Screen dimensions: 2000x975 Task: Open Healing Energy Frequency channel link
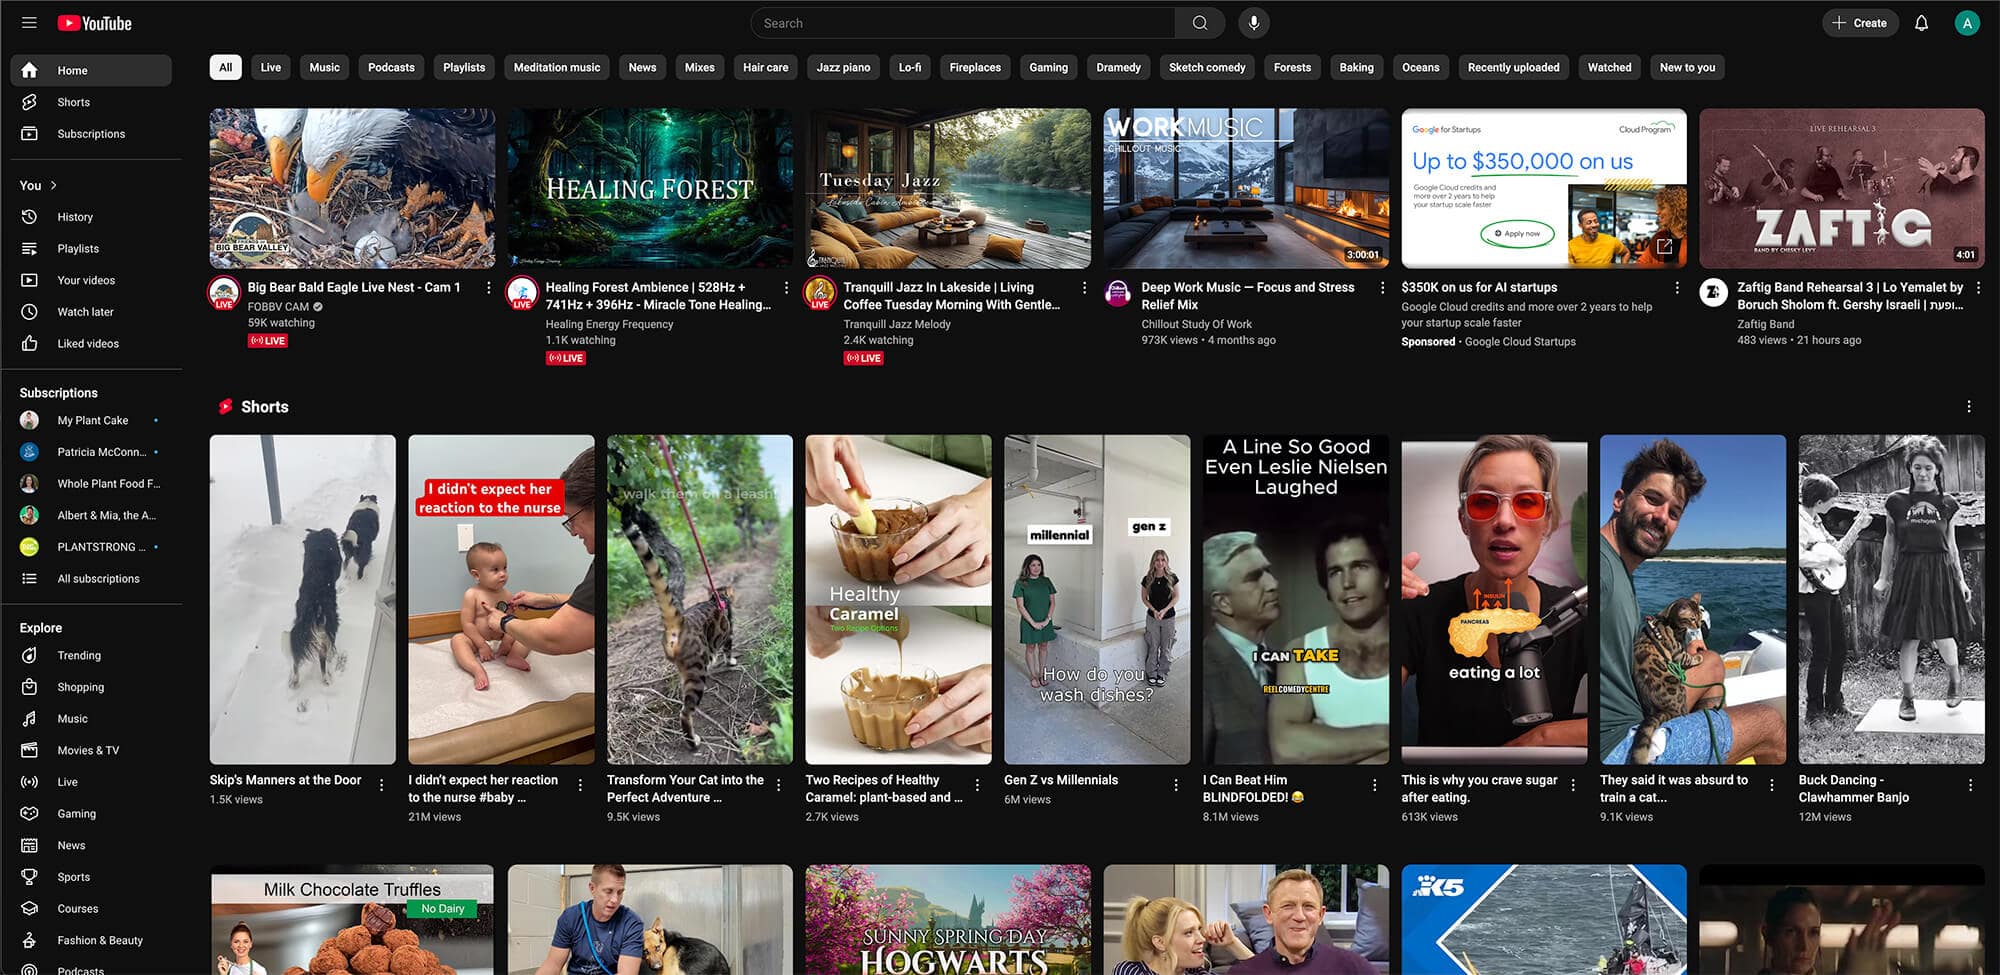[x=609, y=324]
